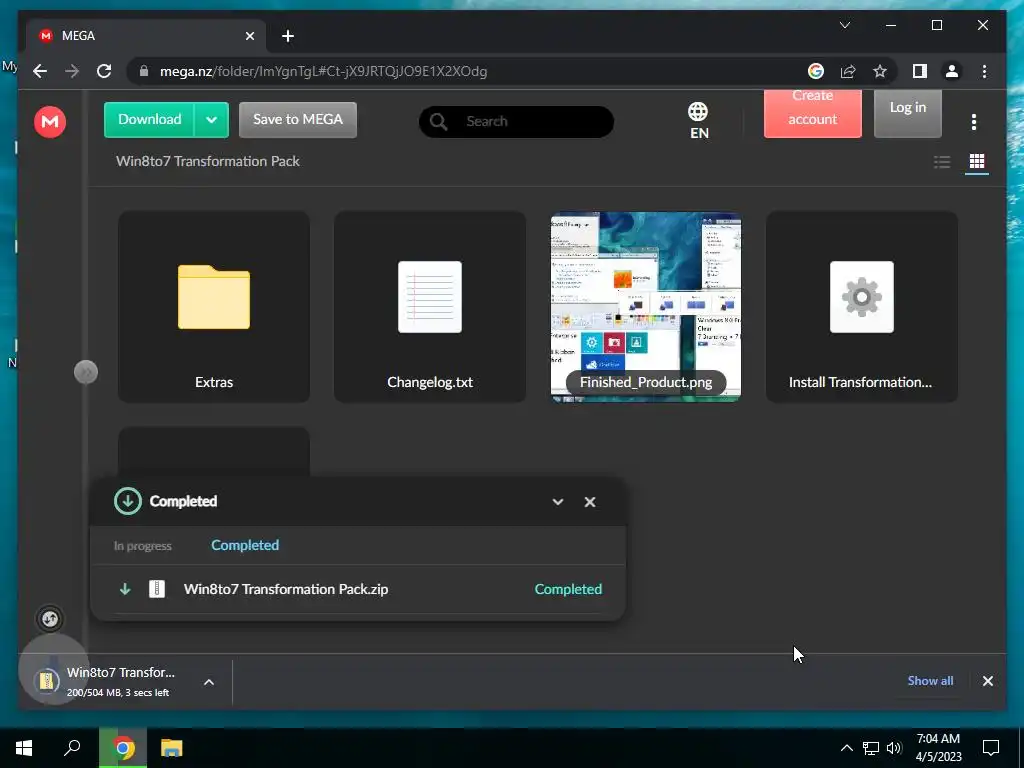Open download item options chevron
Viewport: 1024px width, 768px height.
pyautogui.click(x=209, y=682)
